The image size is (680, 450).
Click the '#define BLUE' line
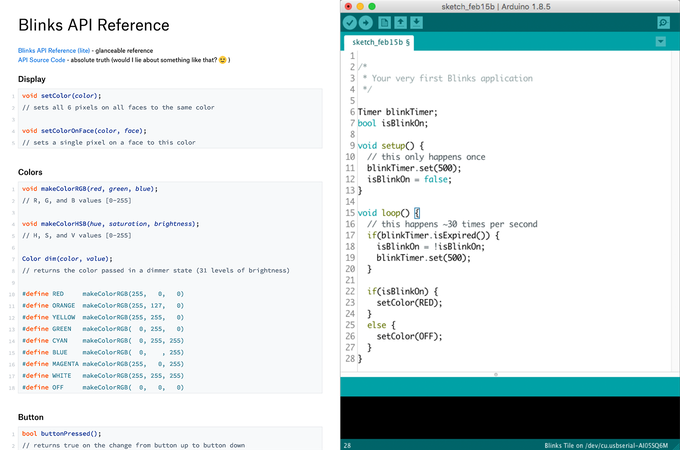(103, 352)
